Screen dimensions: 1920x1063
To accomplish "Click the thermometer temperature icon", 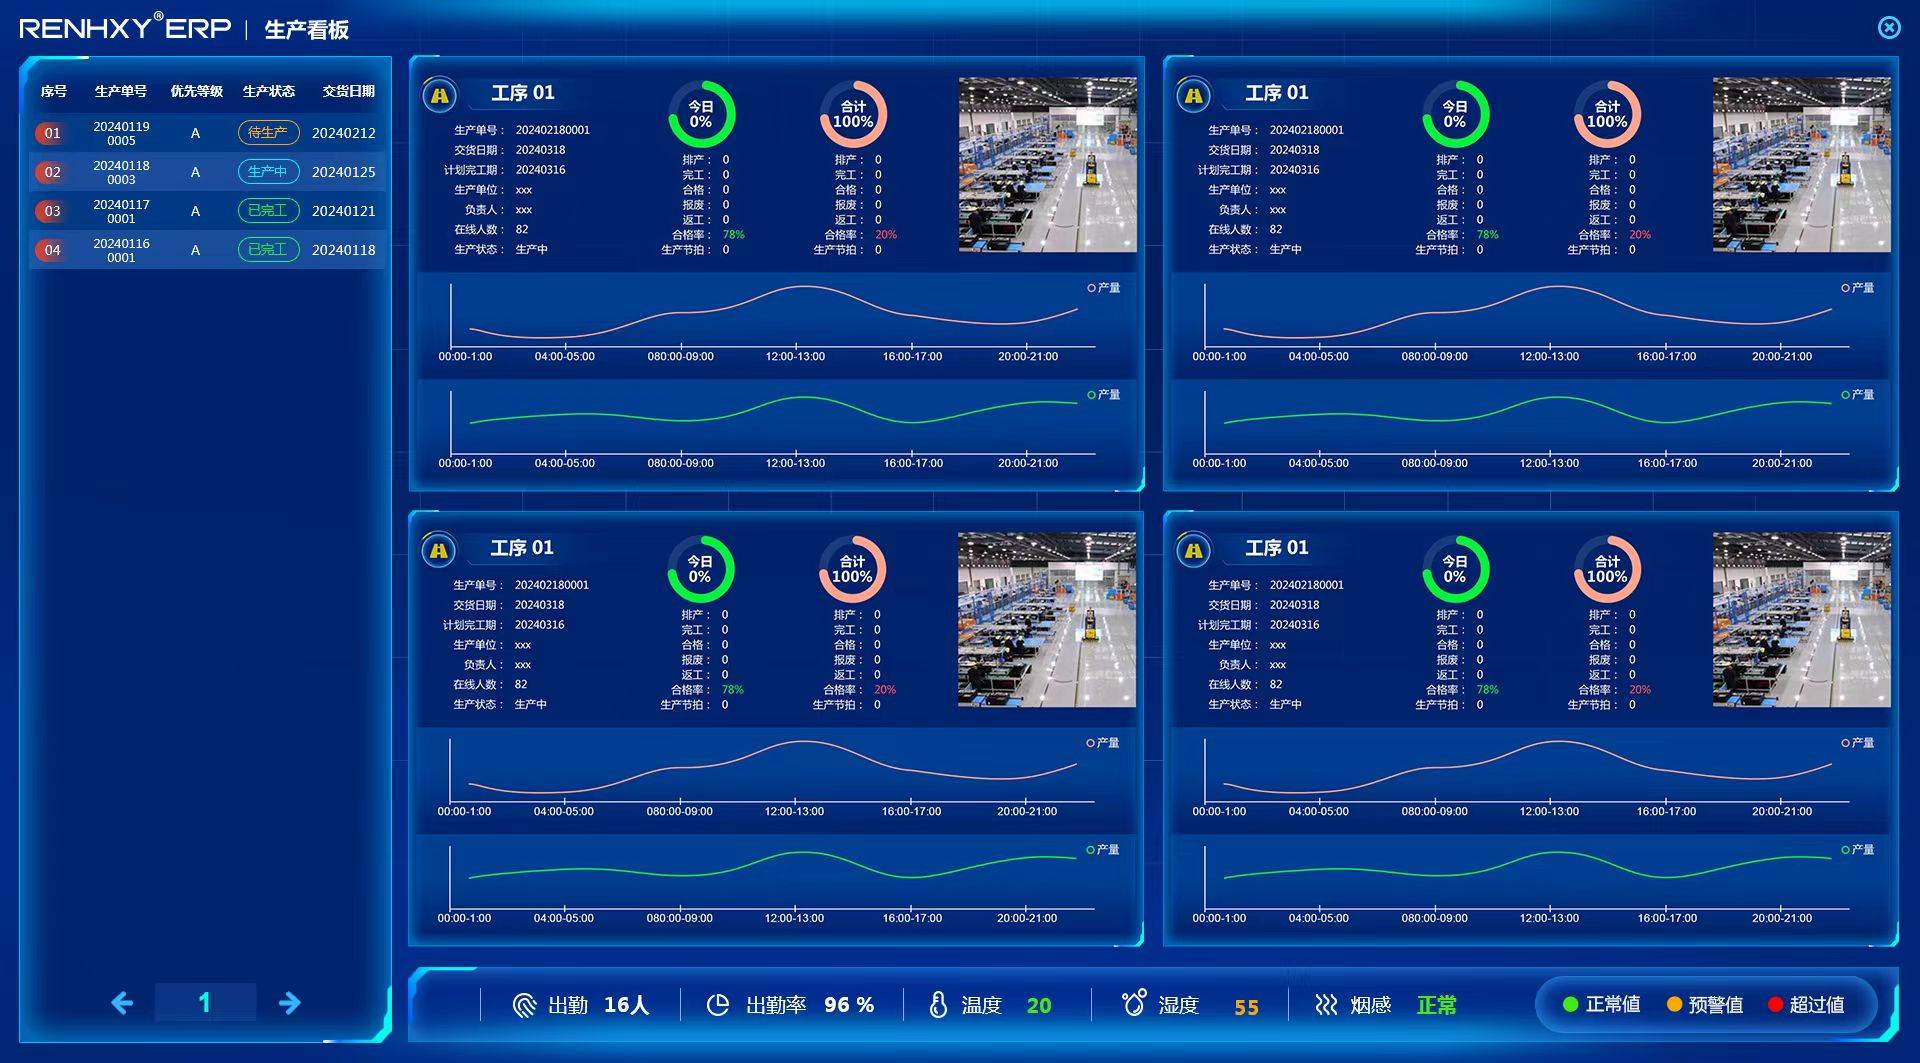I will pos(938,1005).
